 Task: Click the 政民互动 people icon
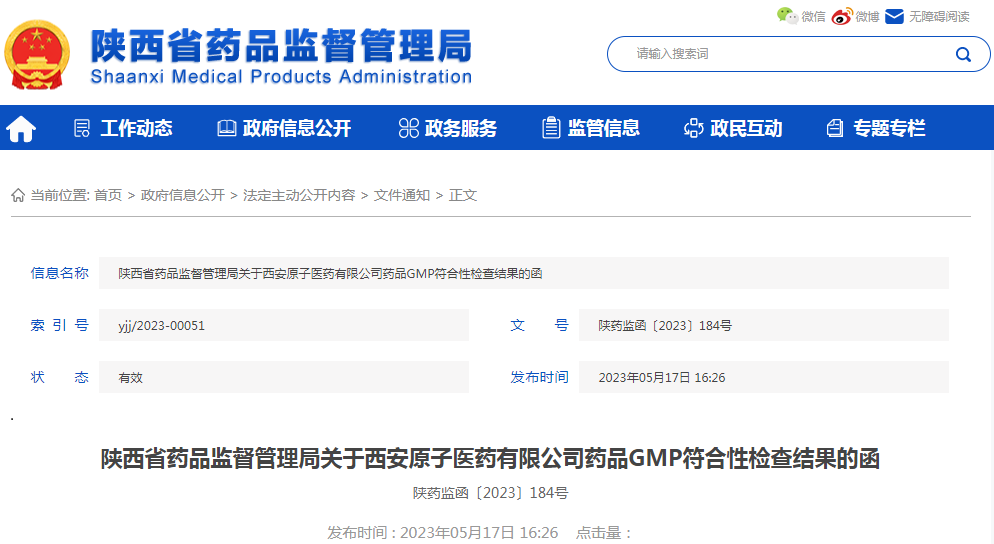(694, 128)
